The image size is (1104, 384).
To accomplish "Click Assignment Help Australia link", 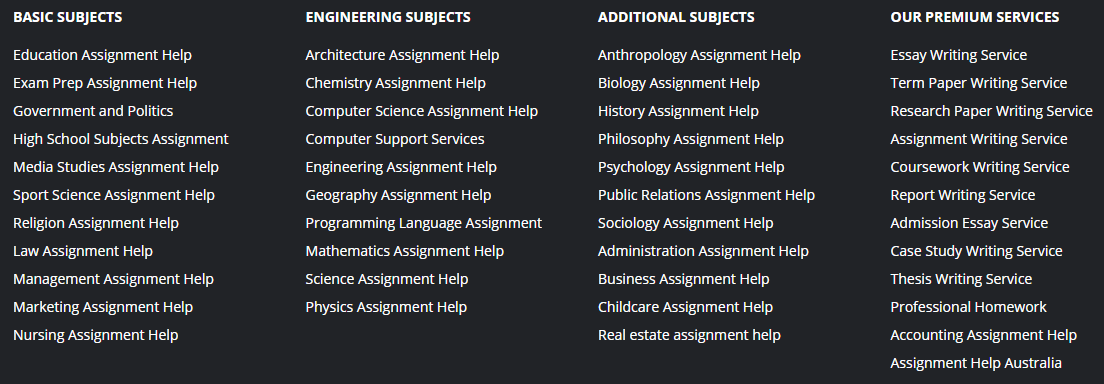I will (x=976, y=364).
